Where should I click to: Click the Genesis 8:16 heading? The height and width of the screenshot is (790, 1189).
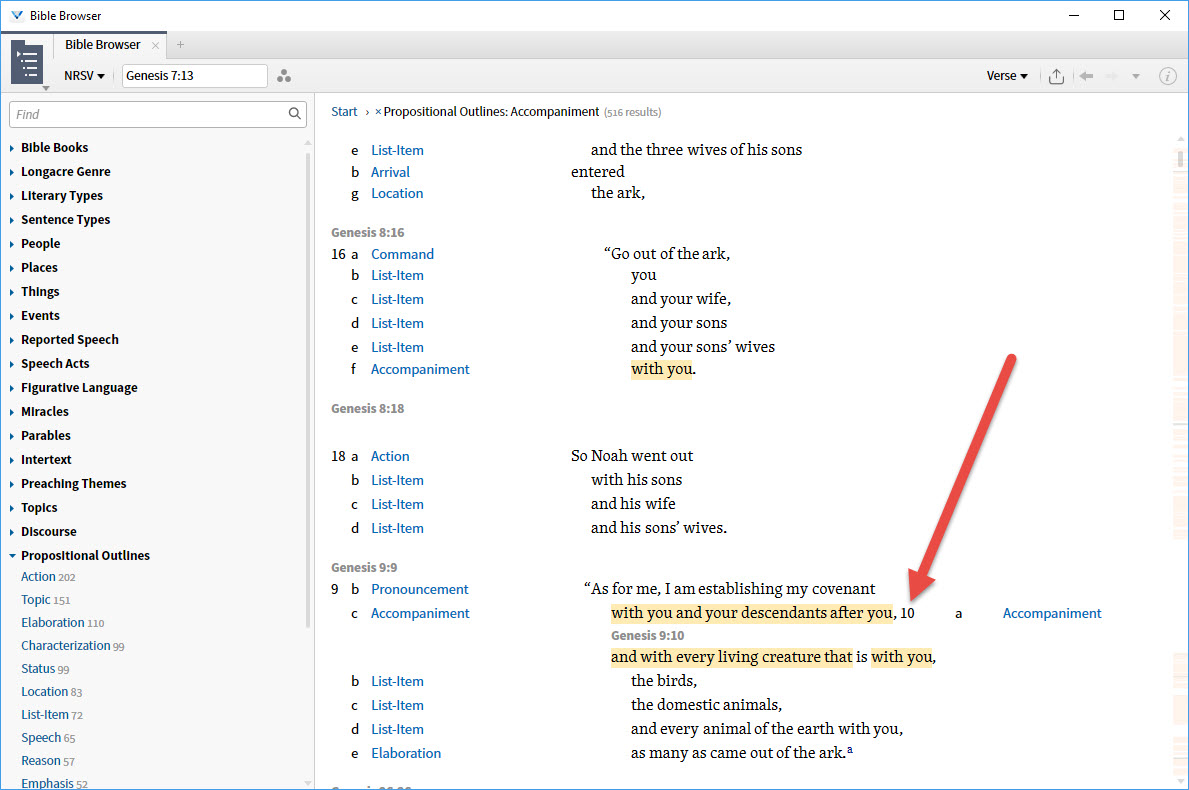[x=368, y=233]
